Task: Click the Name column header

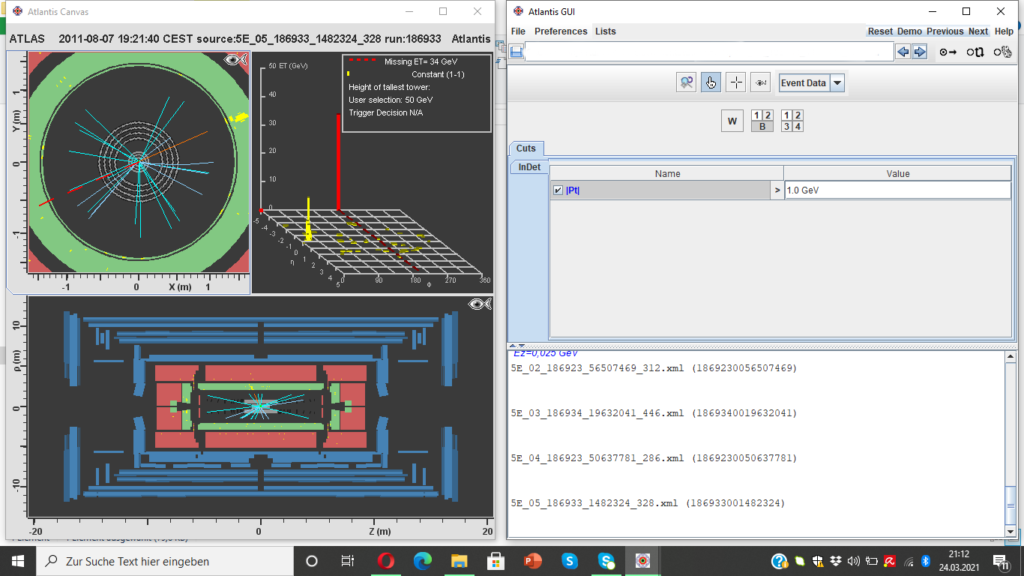Action: tap(667, 174)
